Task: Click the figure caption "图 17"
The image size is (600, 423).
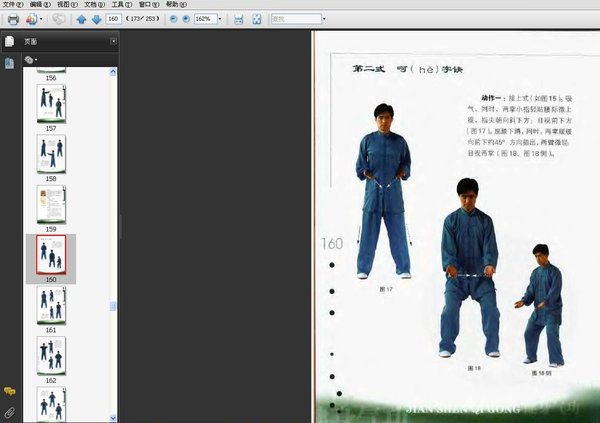Action: coord(386,289)
